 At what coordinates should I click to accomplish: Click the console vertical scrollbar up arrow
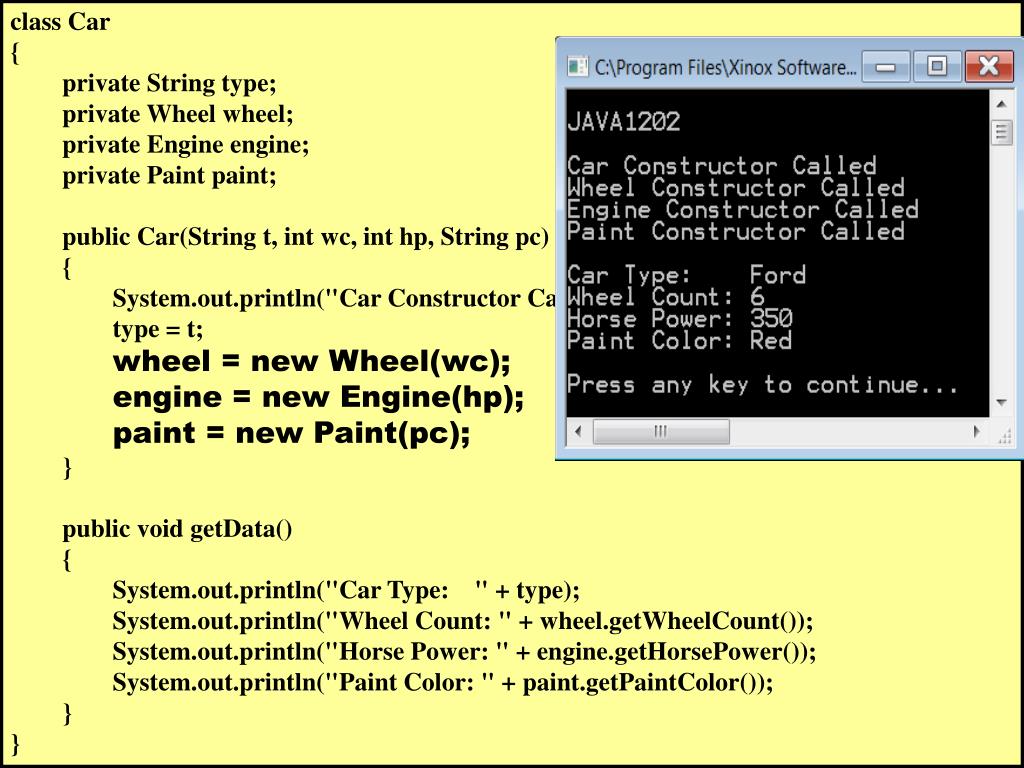click(x=1001, y=104)
